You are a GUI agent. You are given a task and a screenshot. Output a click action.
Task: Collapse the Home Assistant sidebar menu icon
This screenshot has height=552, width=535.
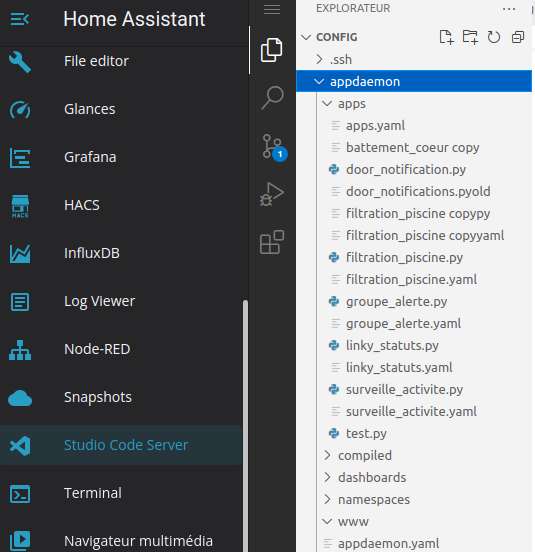[x=20, y=19]
